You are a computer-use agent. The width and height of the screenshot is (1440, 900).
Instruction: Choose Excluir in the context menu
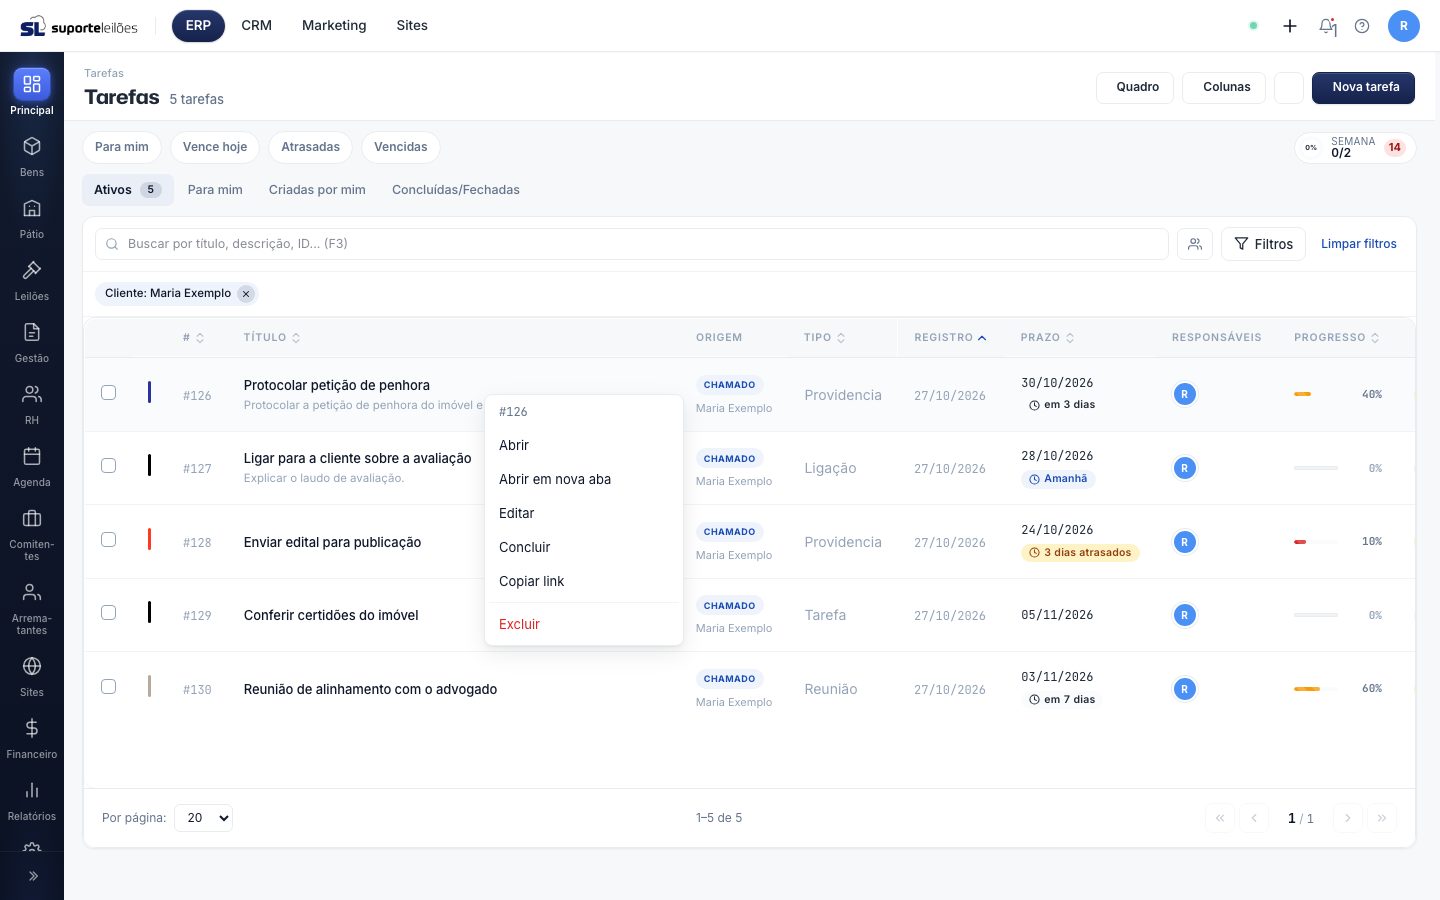(x=584, y=625)
